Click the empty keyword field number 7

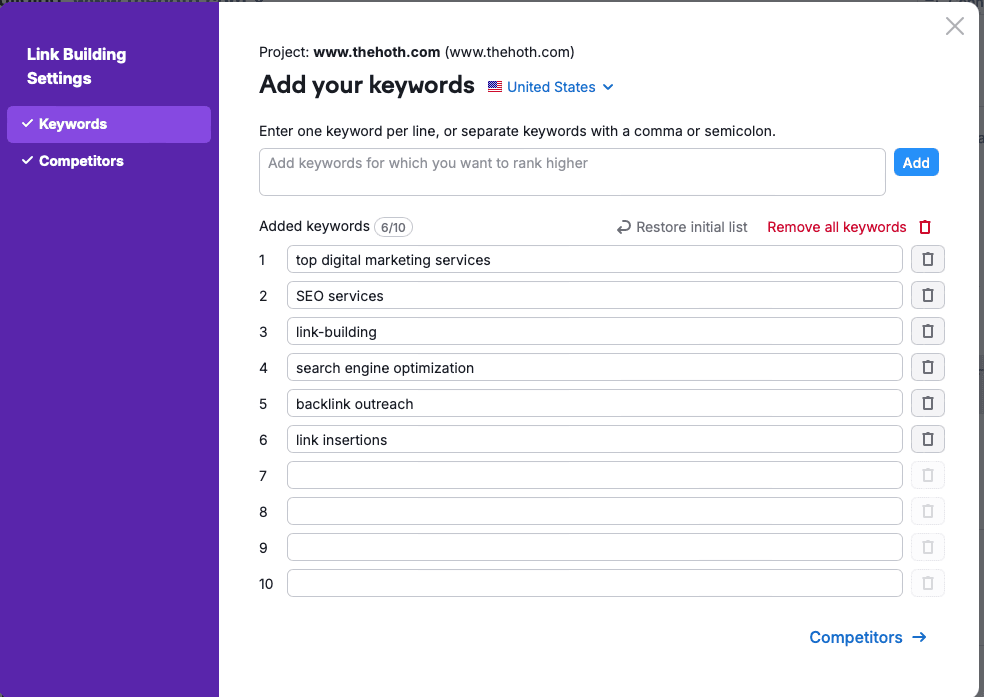point(594,475)
